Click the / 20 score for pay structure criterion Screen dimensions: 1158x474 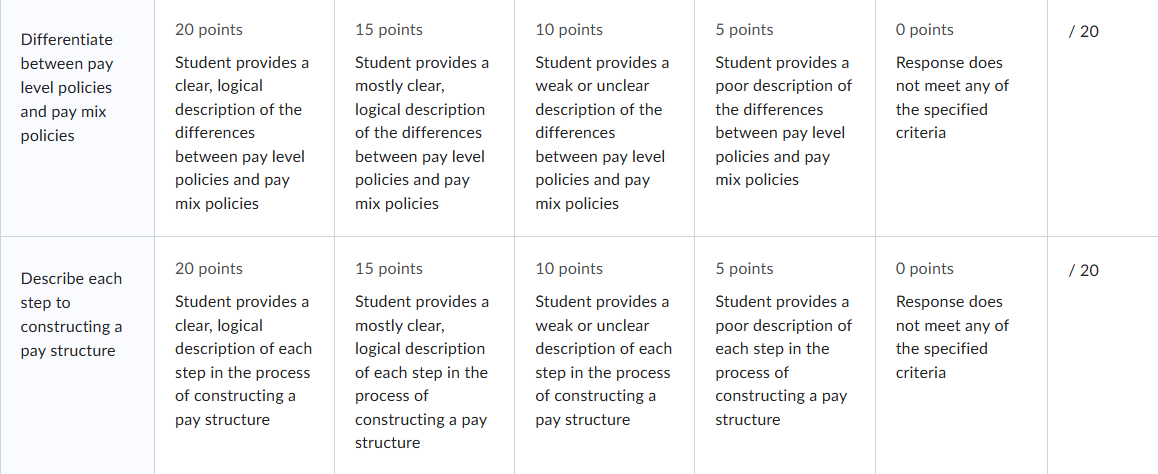[x=1083, y=271]
